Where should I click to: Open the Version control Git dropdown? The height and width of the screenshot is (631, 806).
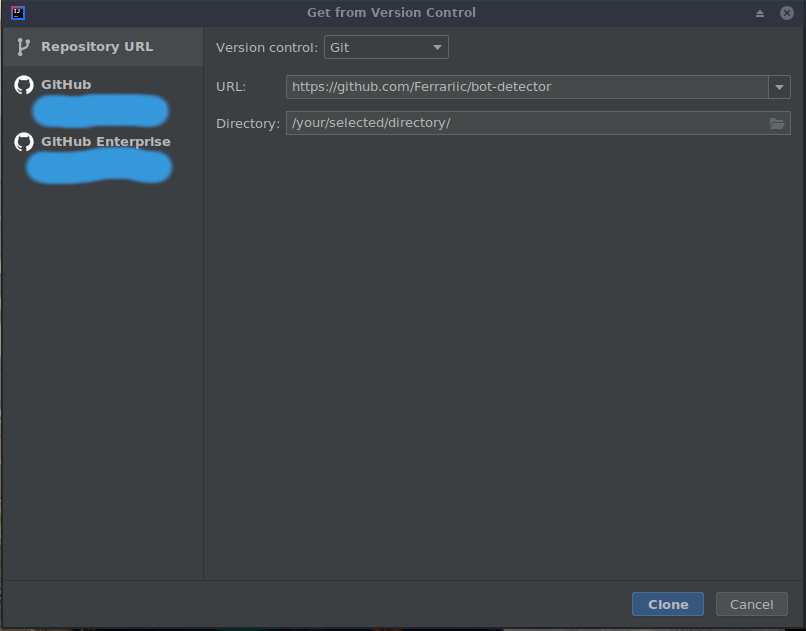click(x=386, y=47)
